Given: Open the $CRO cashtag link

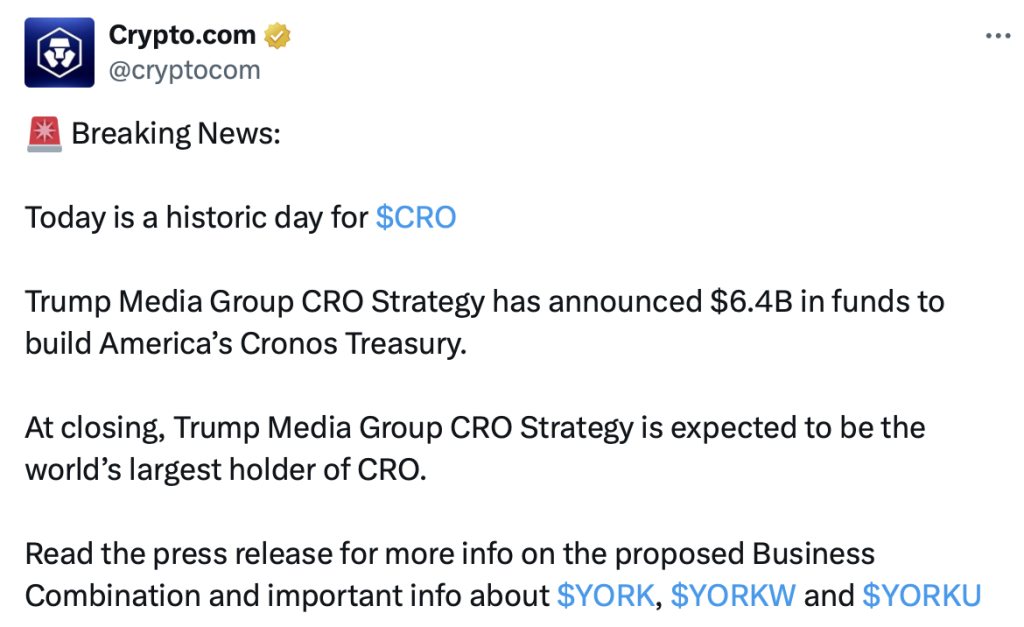Looking at the screenshot, I should pos(416,217).
